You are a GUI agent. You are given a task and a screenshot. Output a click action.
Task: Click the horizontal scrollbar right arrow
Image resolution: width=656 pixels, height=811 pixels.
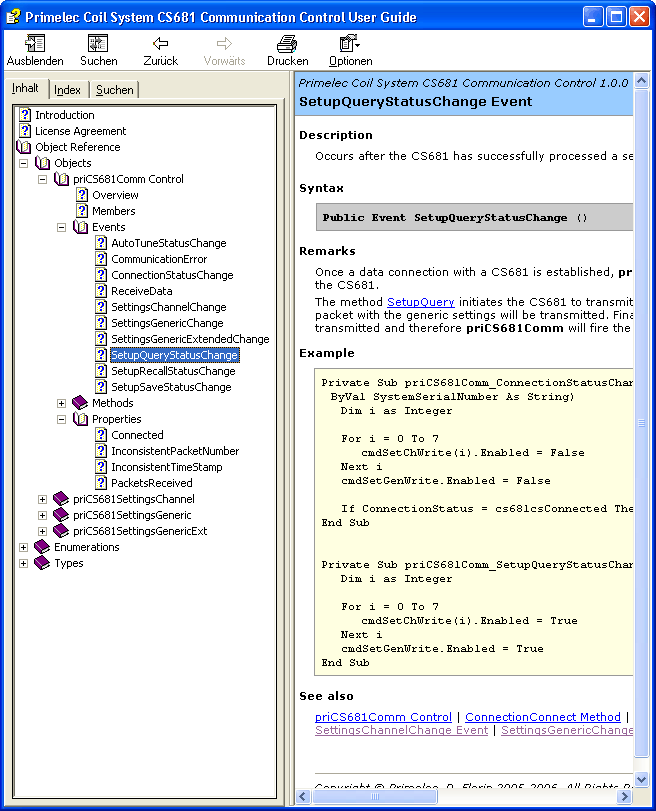point(625,797)
